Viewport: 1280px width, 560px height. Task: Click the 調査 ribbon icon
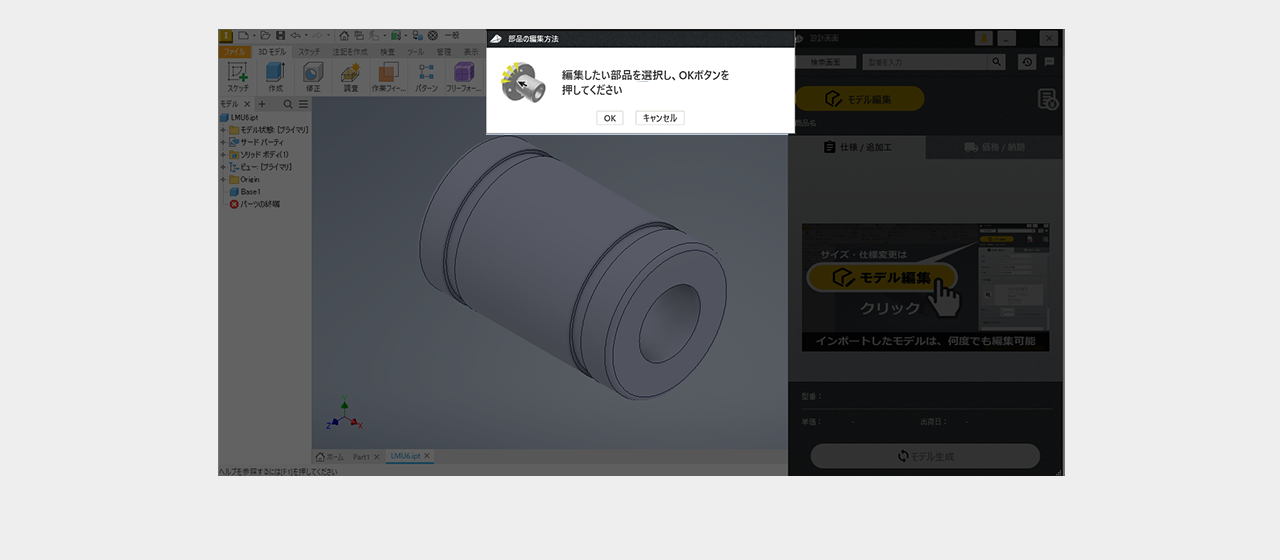351,73
